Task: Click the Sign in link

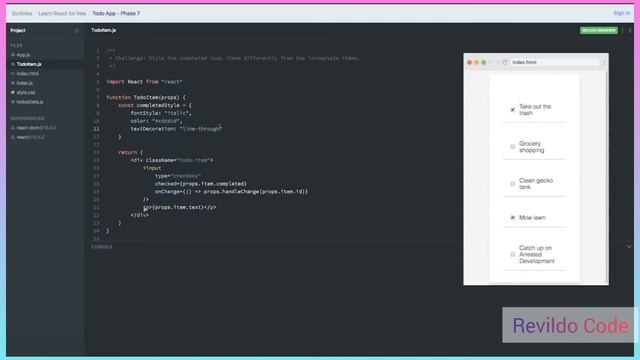Action: coord(622,13)
